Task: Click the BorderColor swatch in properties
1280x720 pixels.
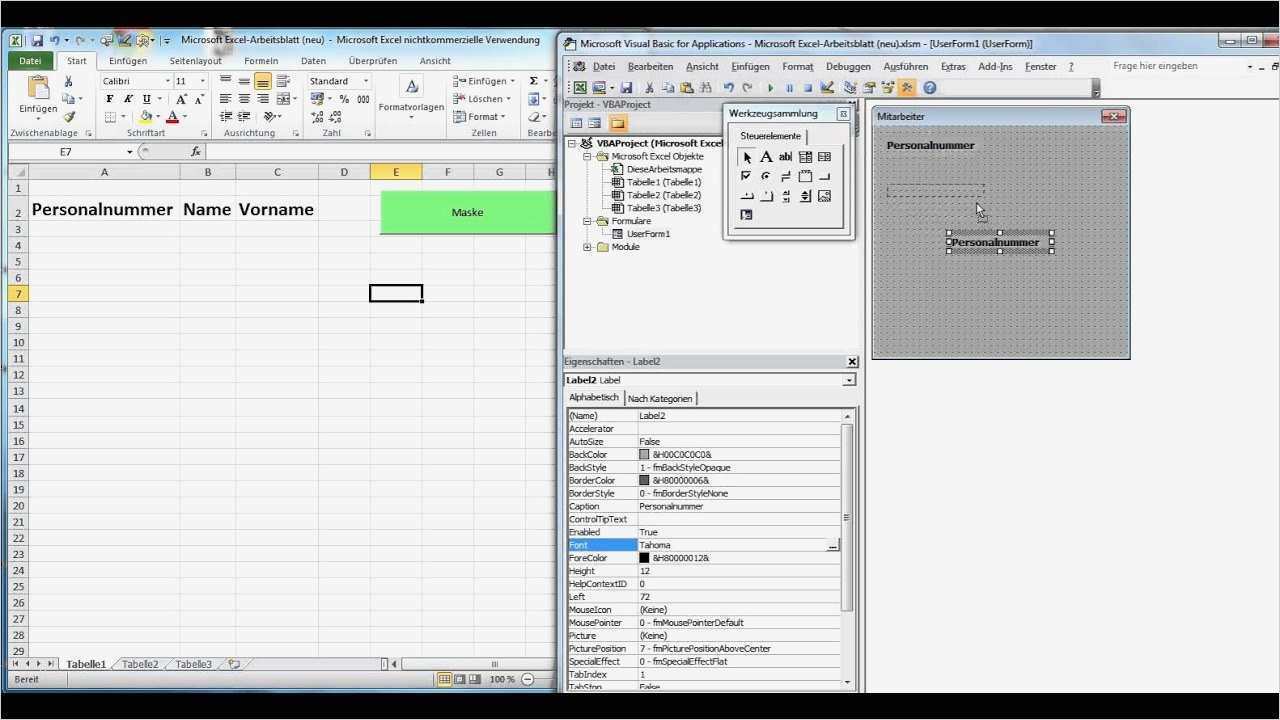Action: (644, 480)
